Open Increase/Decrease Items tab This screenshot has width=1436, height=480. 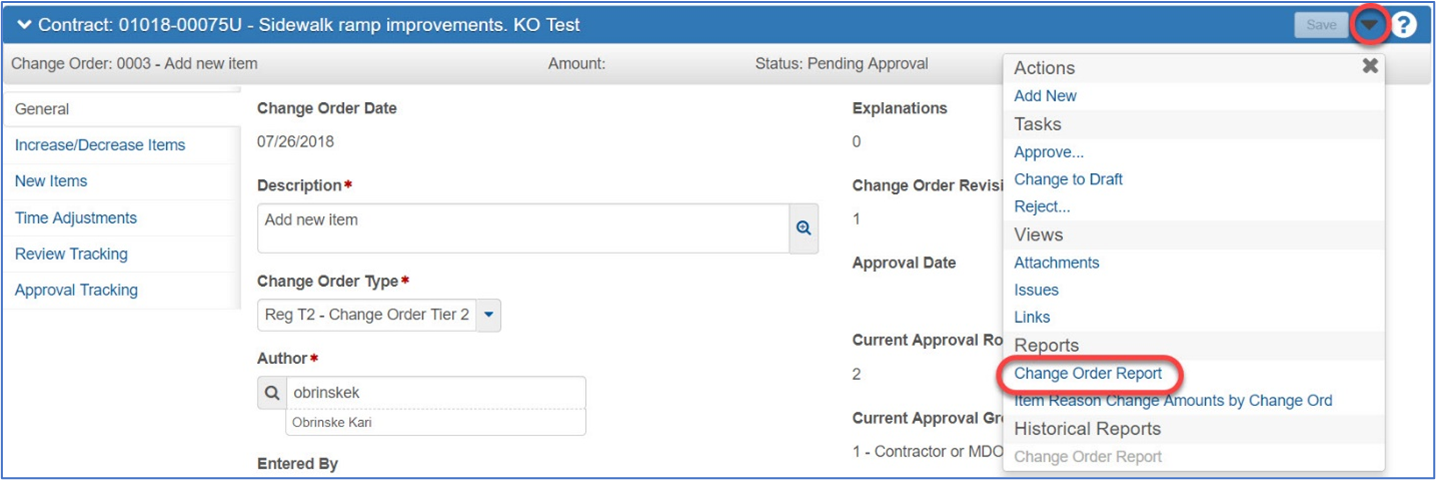(100, 145)
